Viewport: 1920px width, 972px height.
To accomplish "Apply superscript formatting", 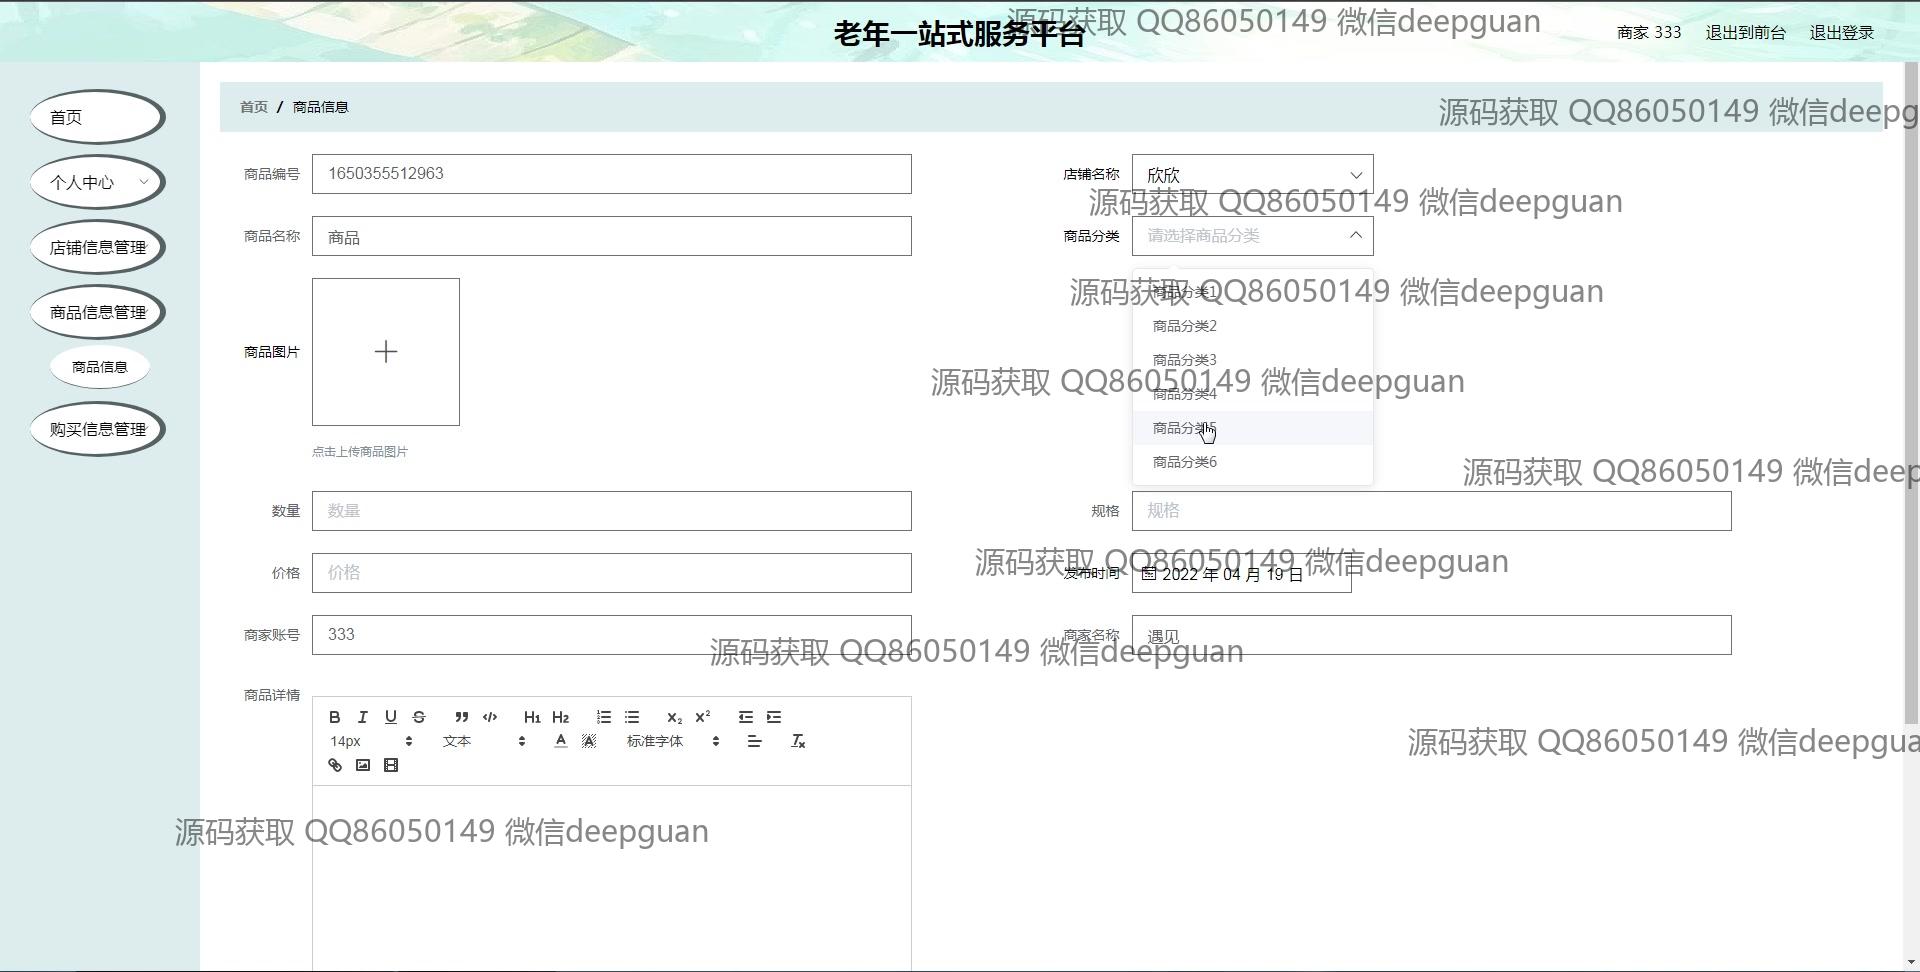I will (702, 717).
